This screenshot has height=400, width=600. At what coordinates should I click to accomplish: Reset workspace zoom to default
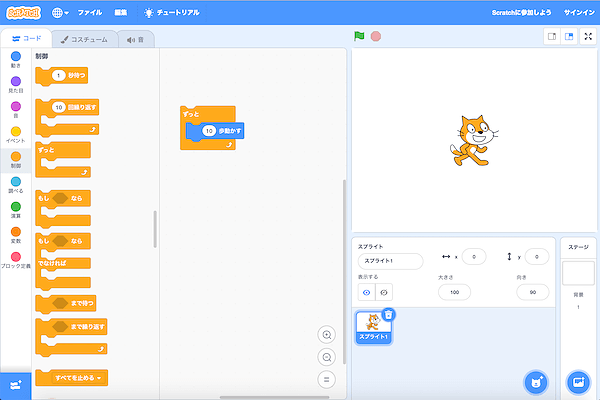click(326, 379)
